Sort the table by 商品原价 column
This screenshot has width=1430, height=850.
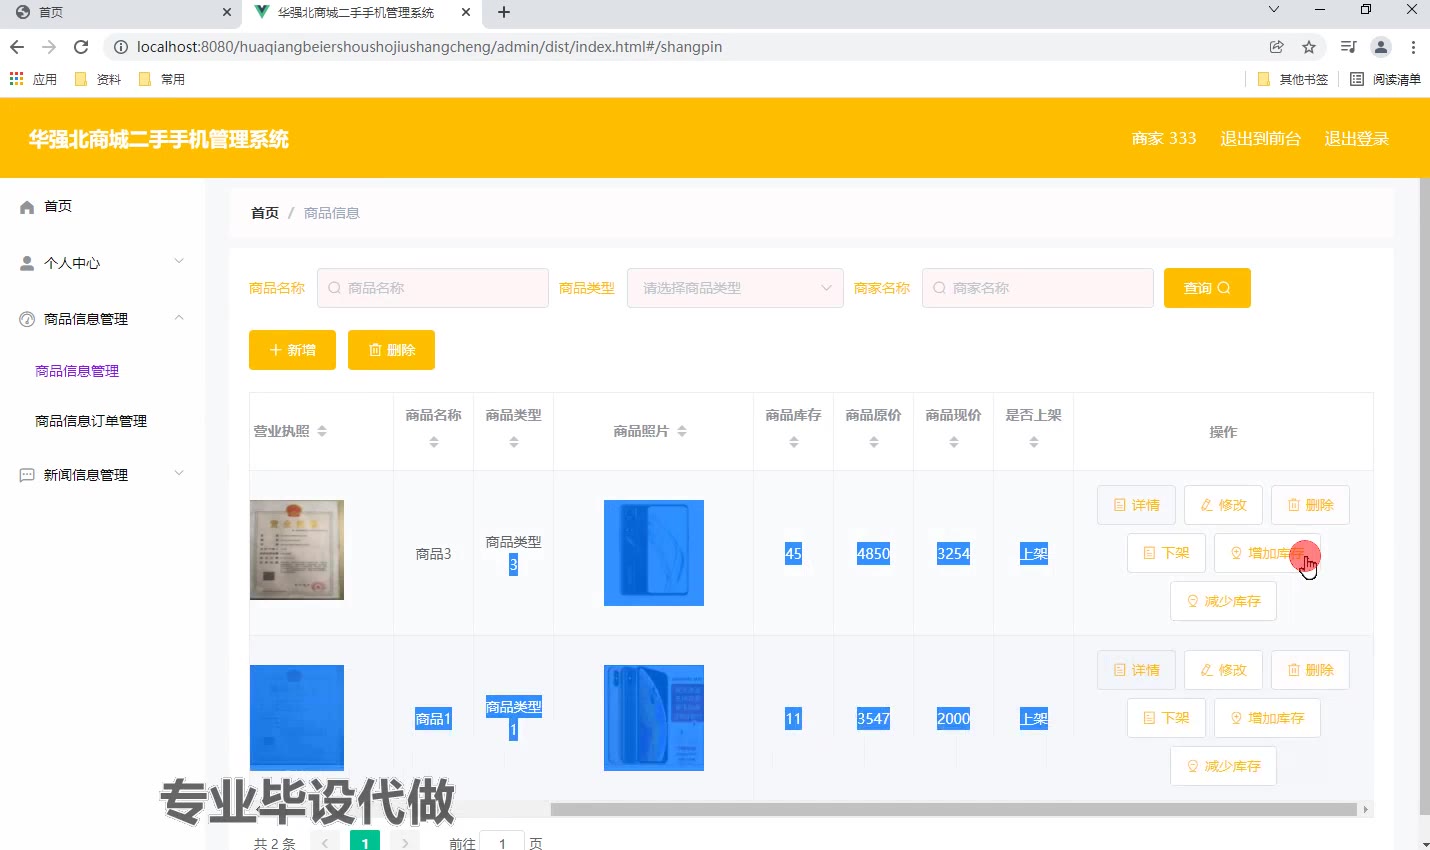(x=874, y=441)
